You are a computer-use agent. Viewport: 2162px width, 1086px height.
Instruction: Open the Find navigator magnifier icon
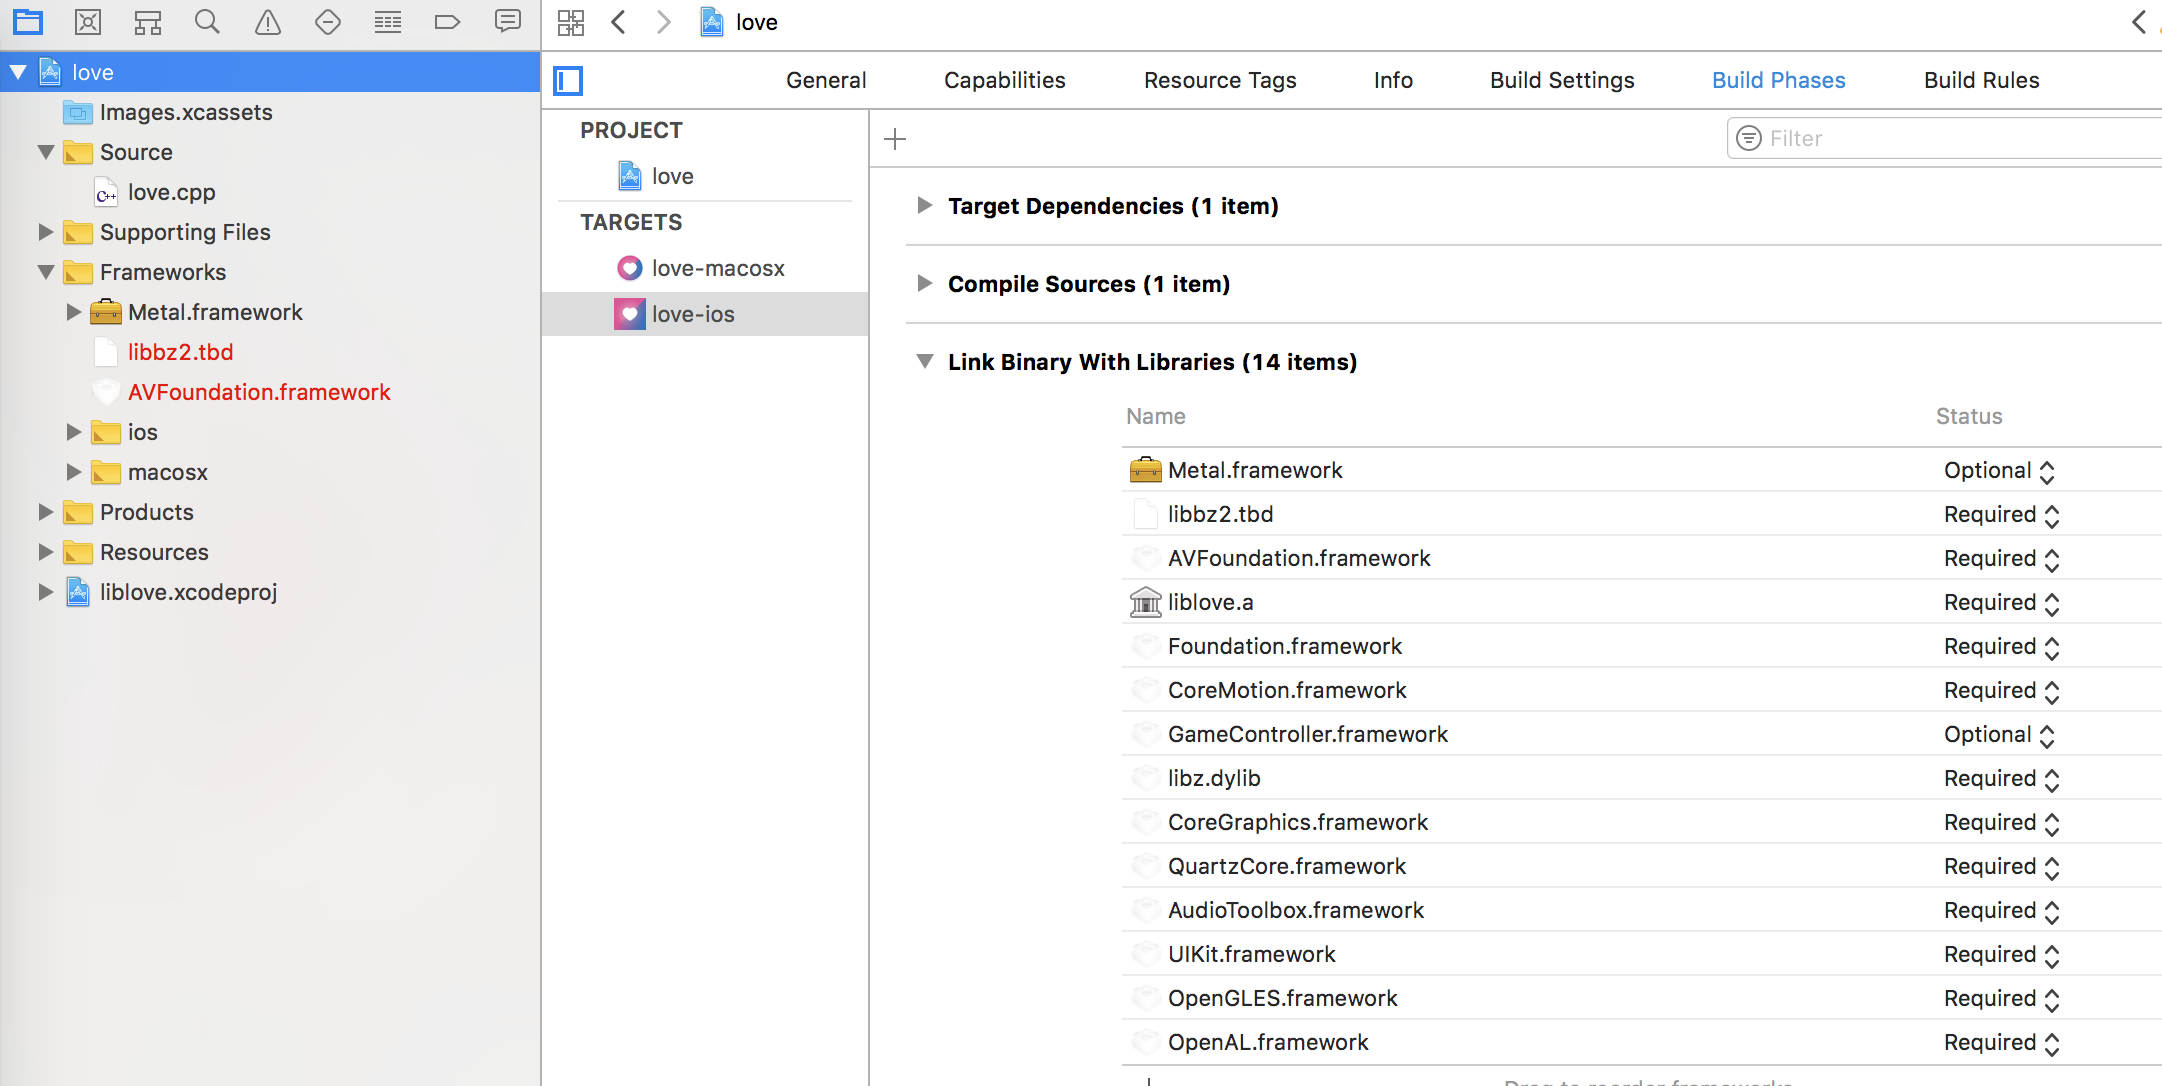point(207,21)
